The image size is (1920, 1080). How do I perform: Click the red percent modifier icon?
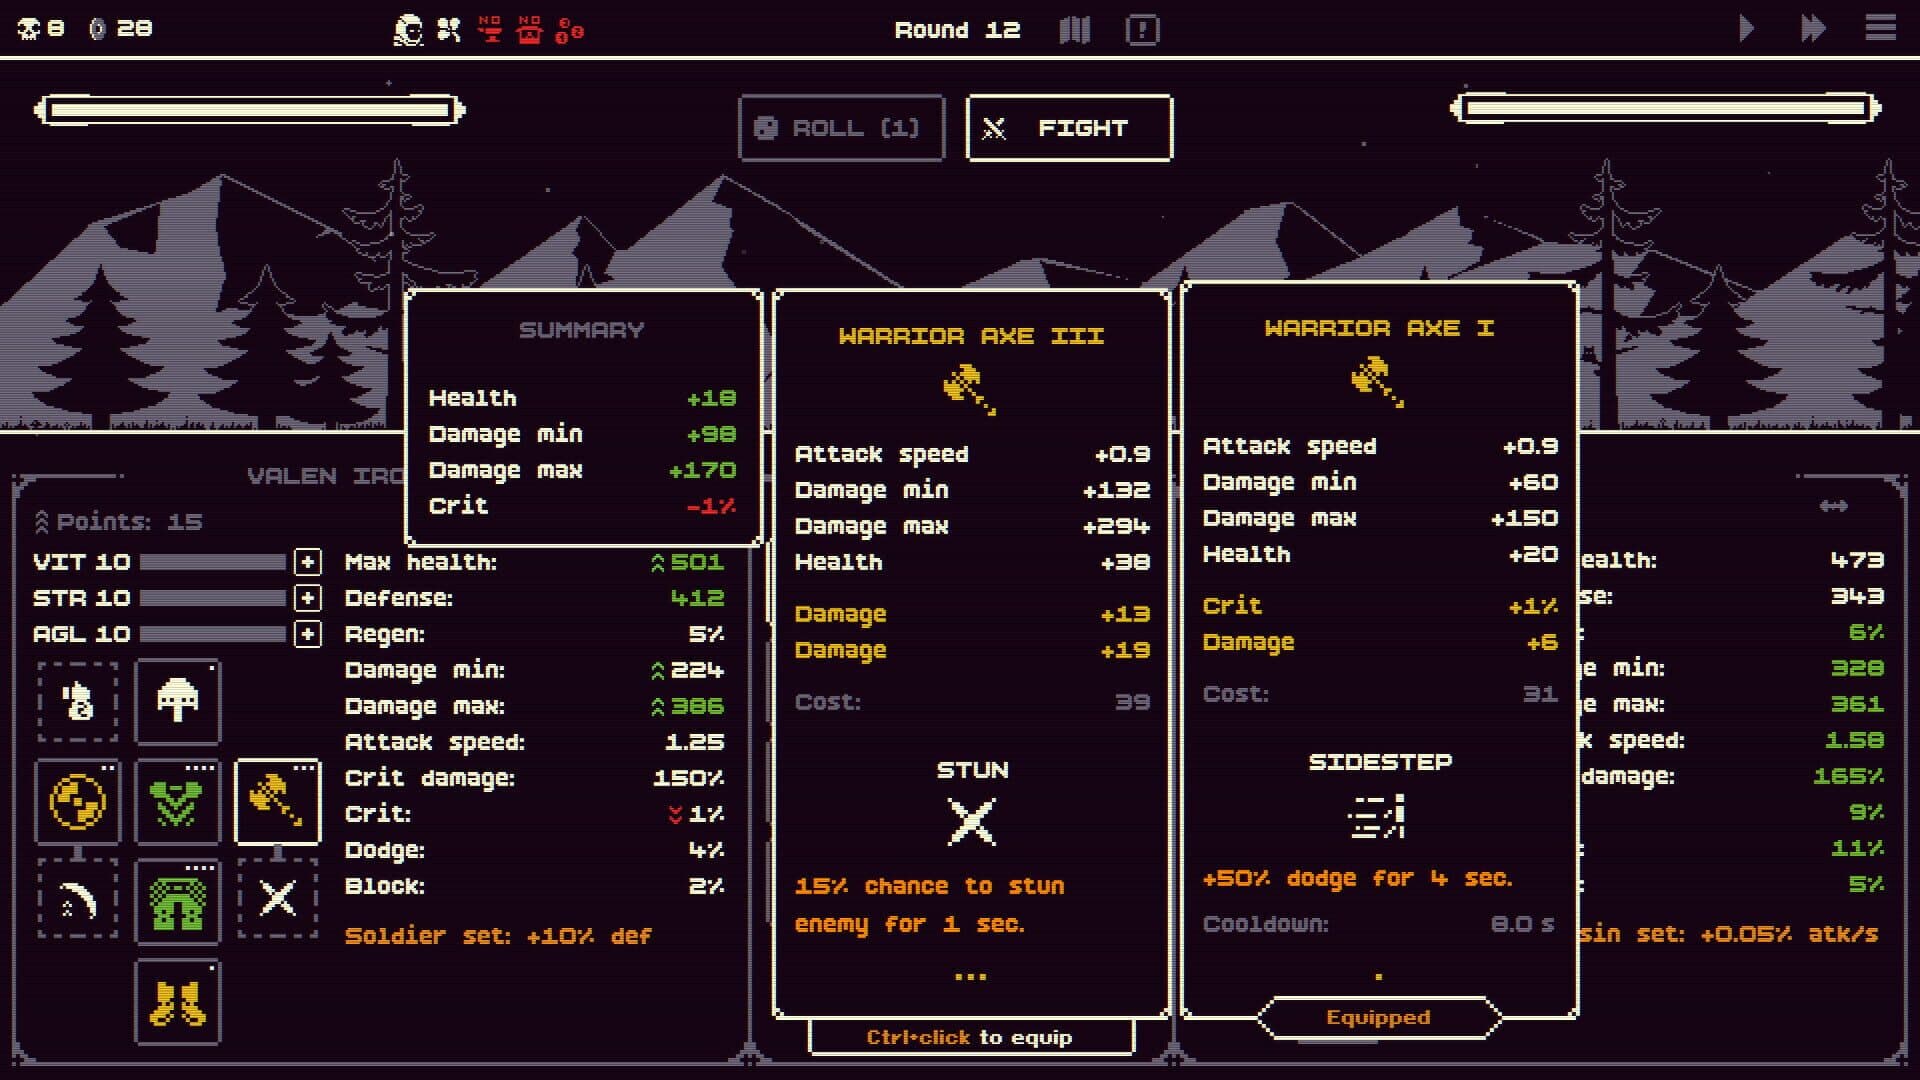pos(569,30)
